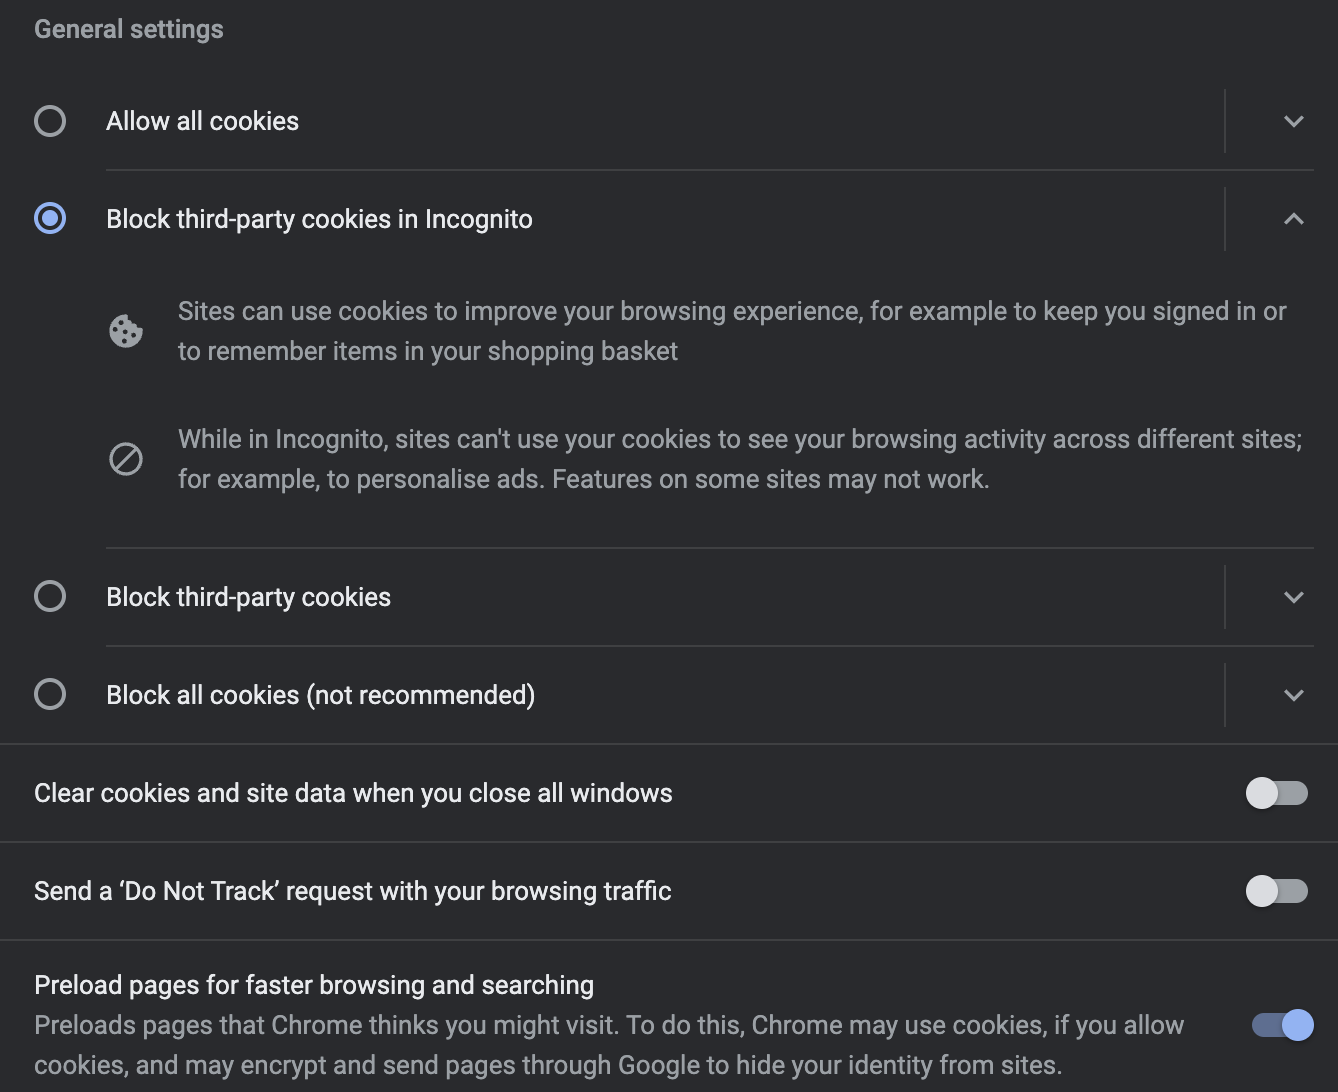This screenshot has width=1338, height=1092.
Task: Click the Send a 'Do Not Track' request label
Action: coord(353,891)
